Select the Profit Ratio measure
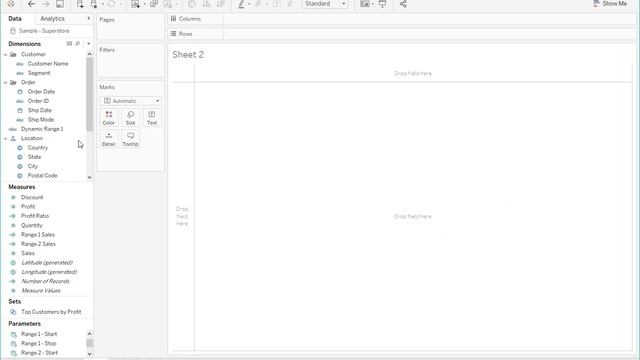This screenshot has height=360, width=640. (x=35, y=216)
